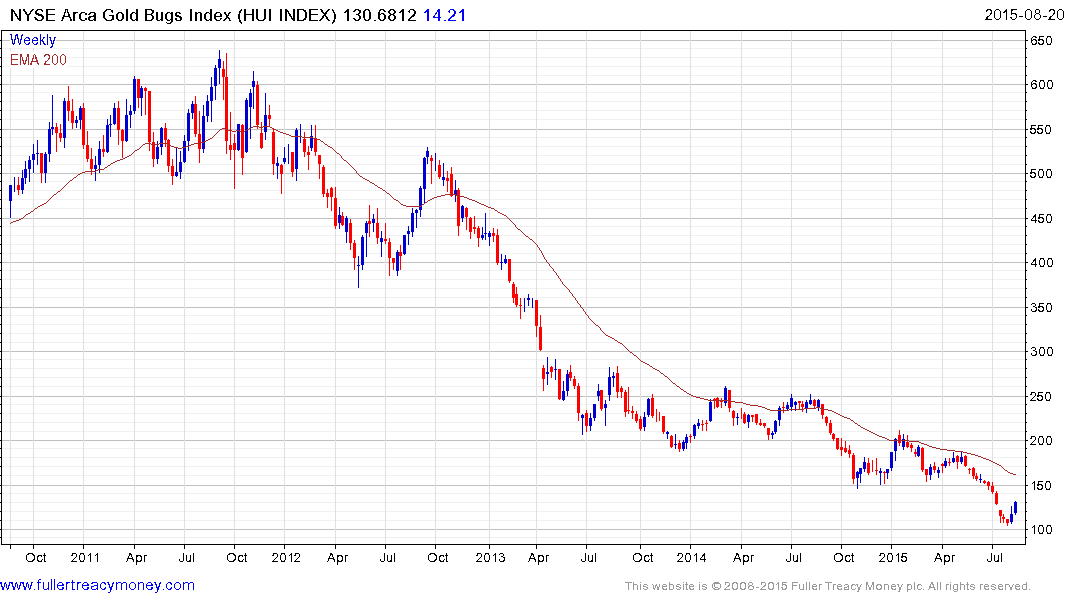The height and width of the screenshot is (600, 1075).
Task: Click the last blue candlestick near 130
Action: [x=1015, y=507]
